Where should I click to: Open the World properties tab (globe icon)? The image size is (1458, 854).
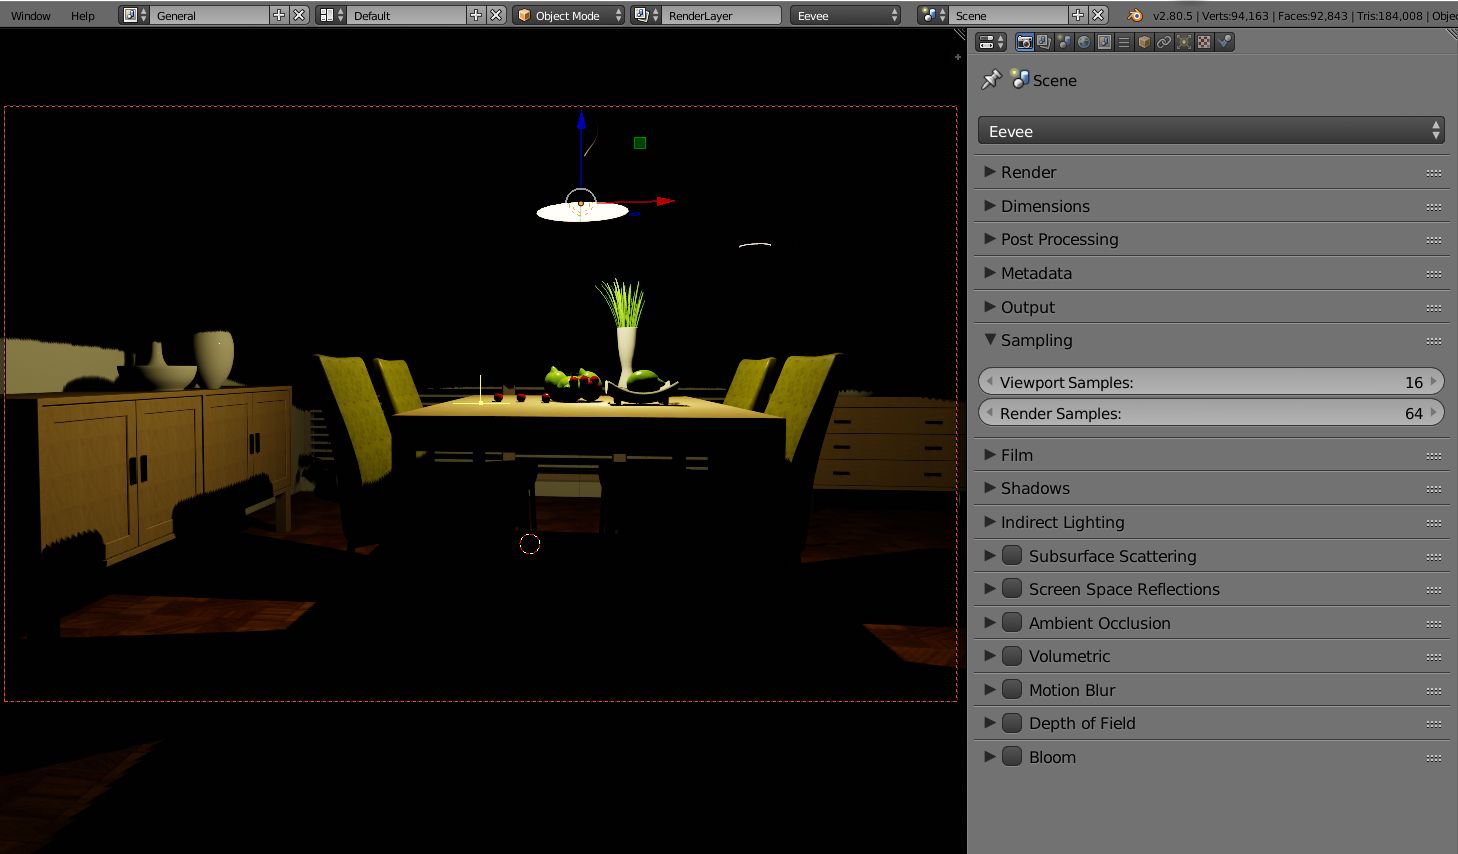click(1084, 42)
